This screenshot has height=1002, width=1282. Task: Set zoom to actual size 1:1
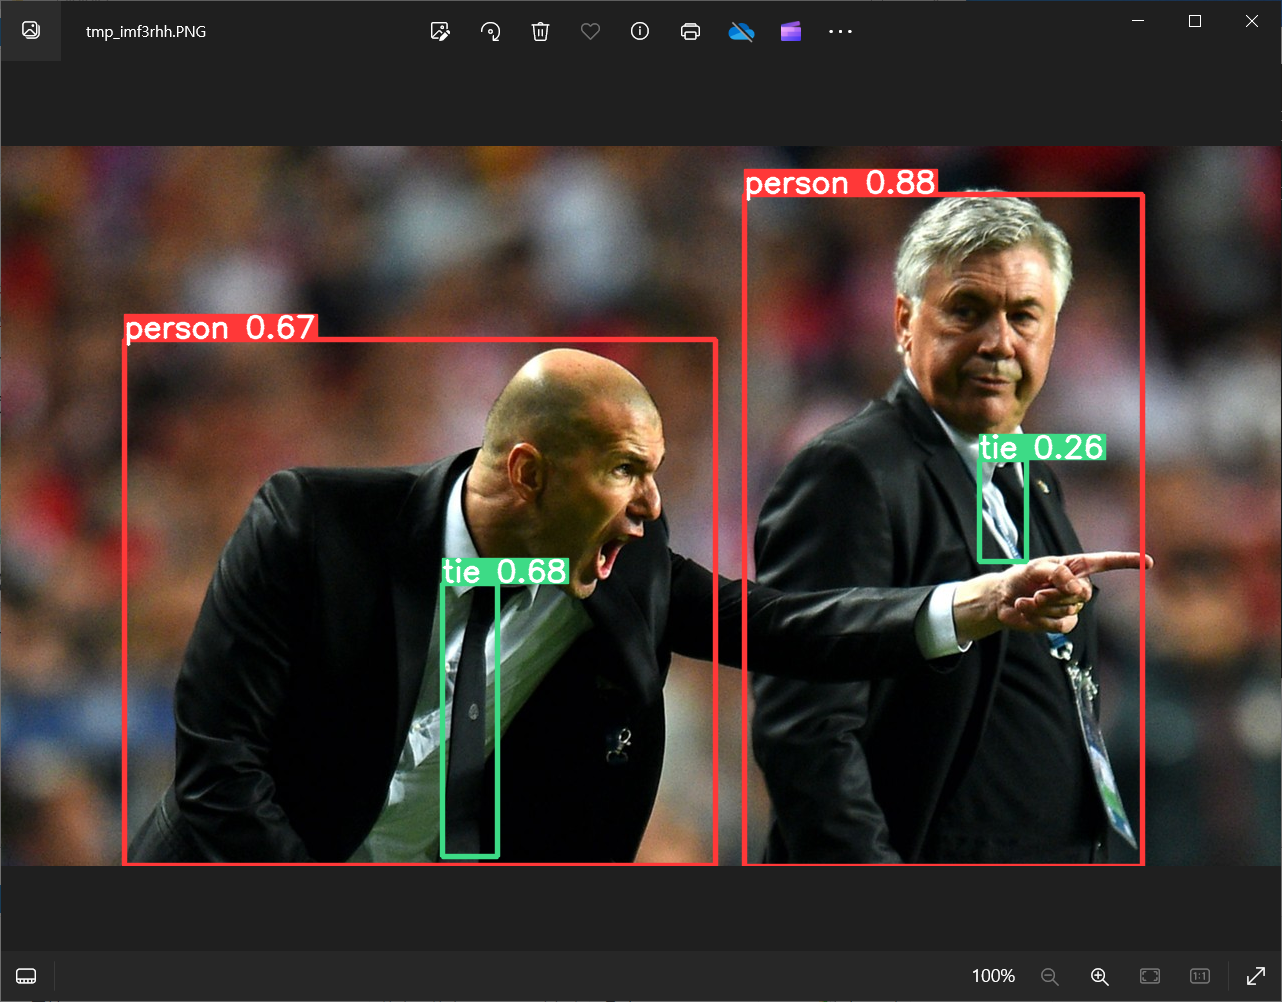click(1200, 976)
